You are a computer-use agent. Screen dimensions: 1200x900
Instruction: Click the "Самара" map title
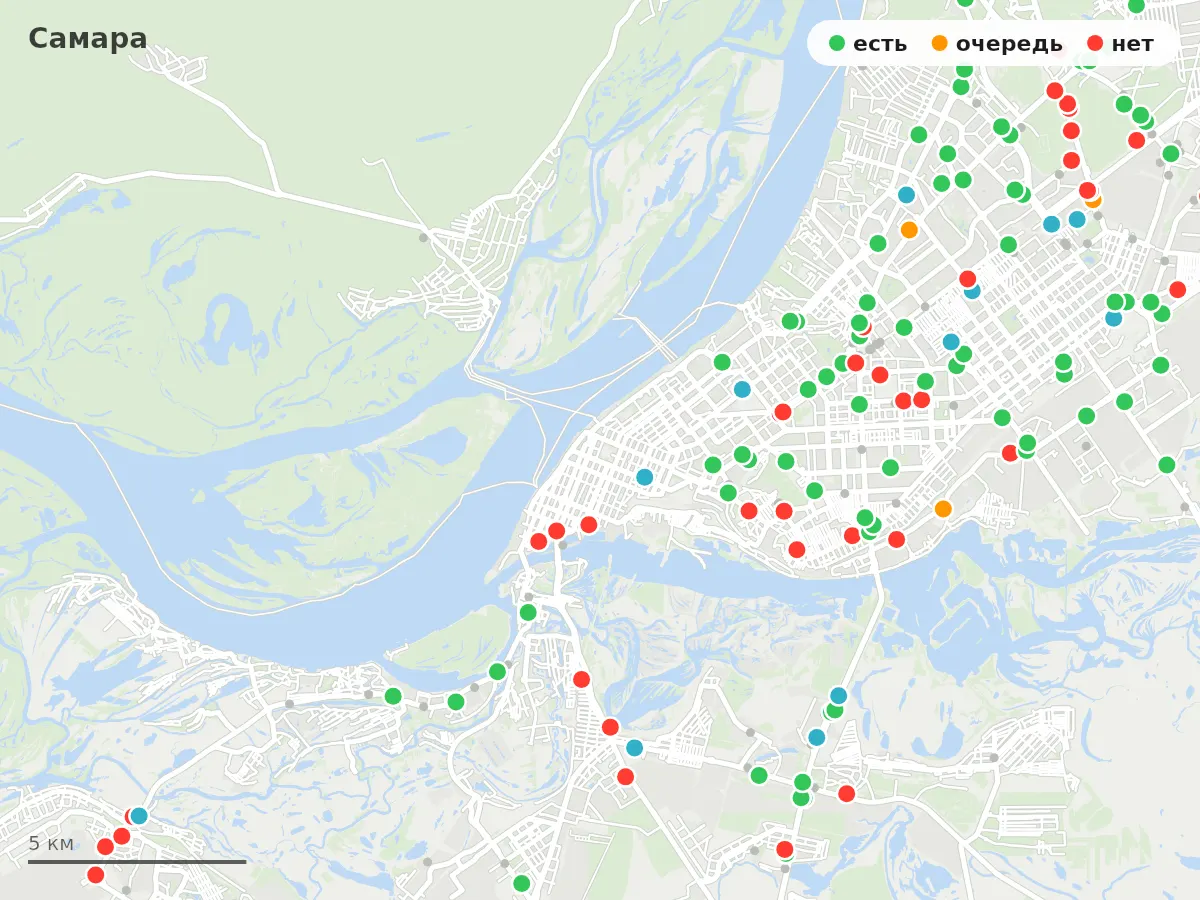pyautogui.click(x=88, y=39)
